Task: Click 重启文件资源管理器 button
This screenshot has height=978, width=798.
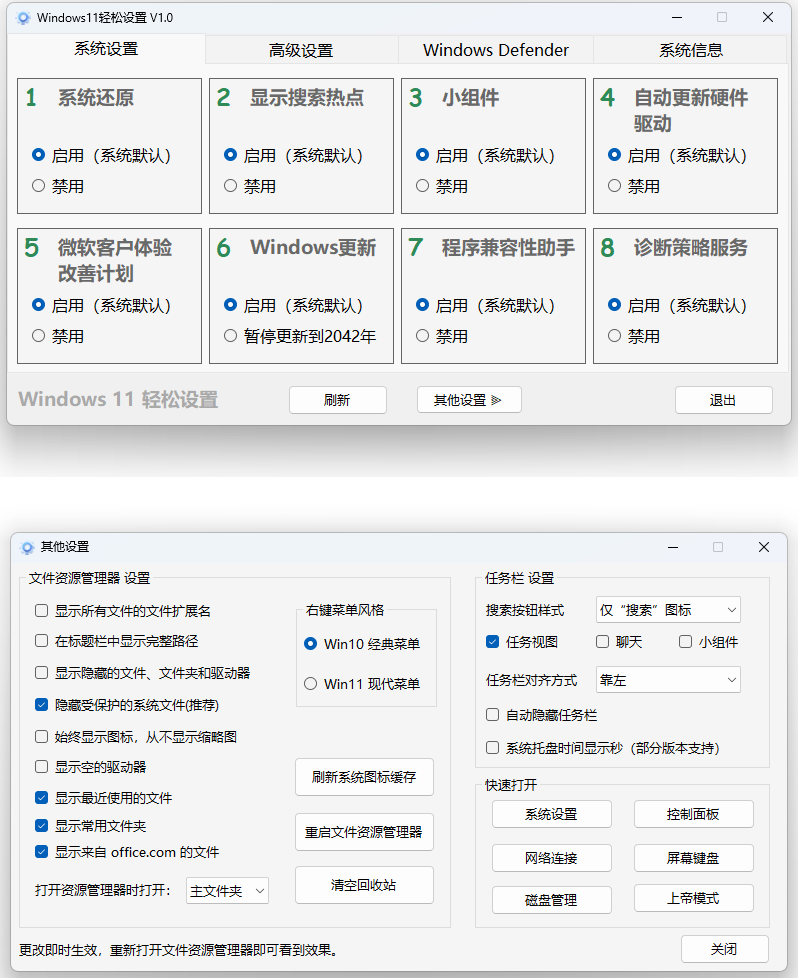Action: coord(364,832)
